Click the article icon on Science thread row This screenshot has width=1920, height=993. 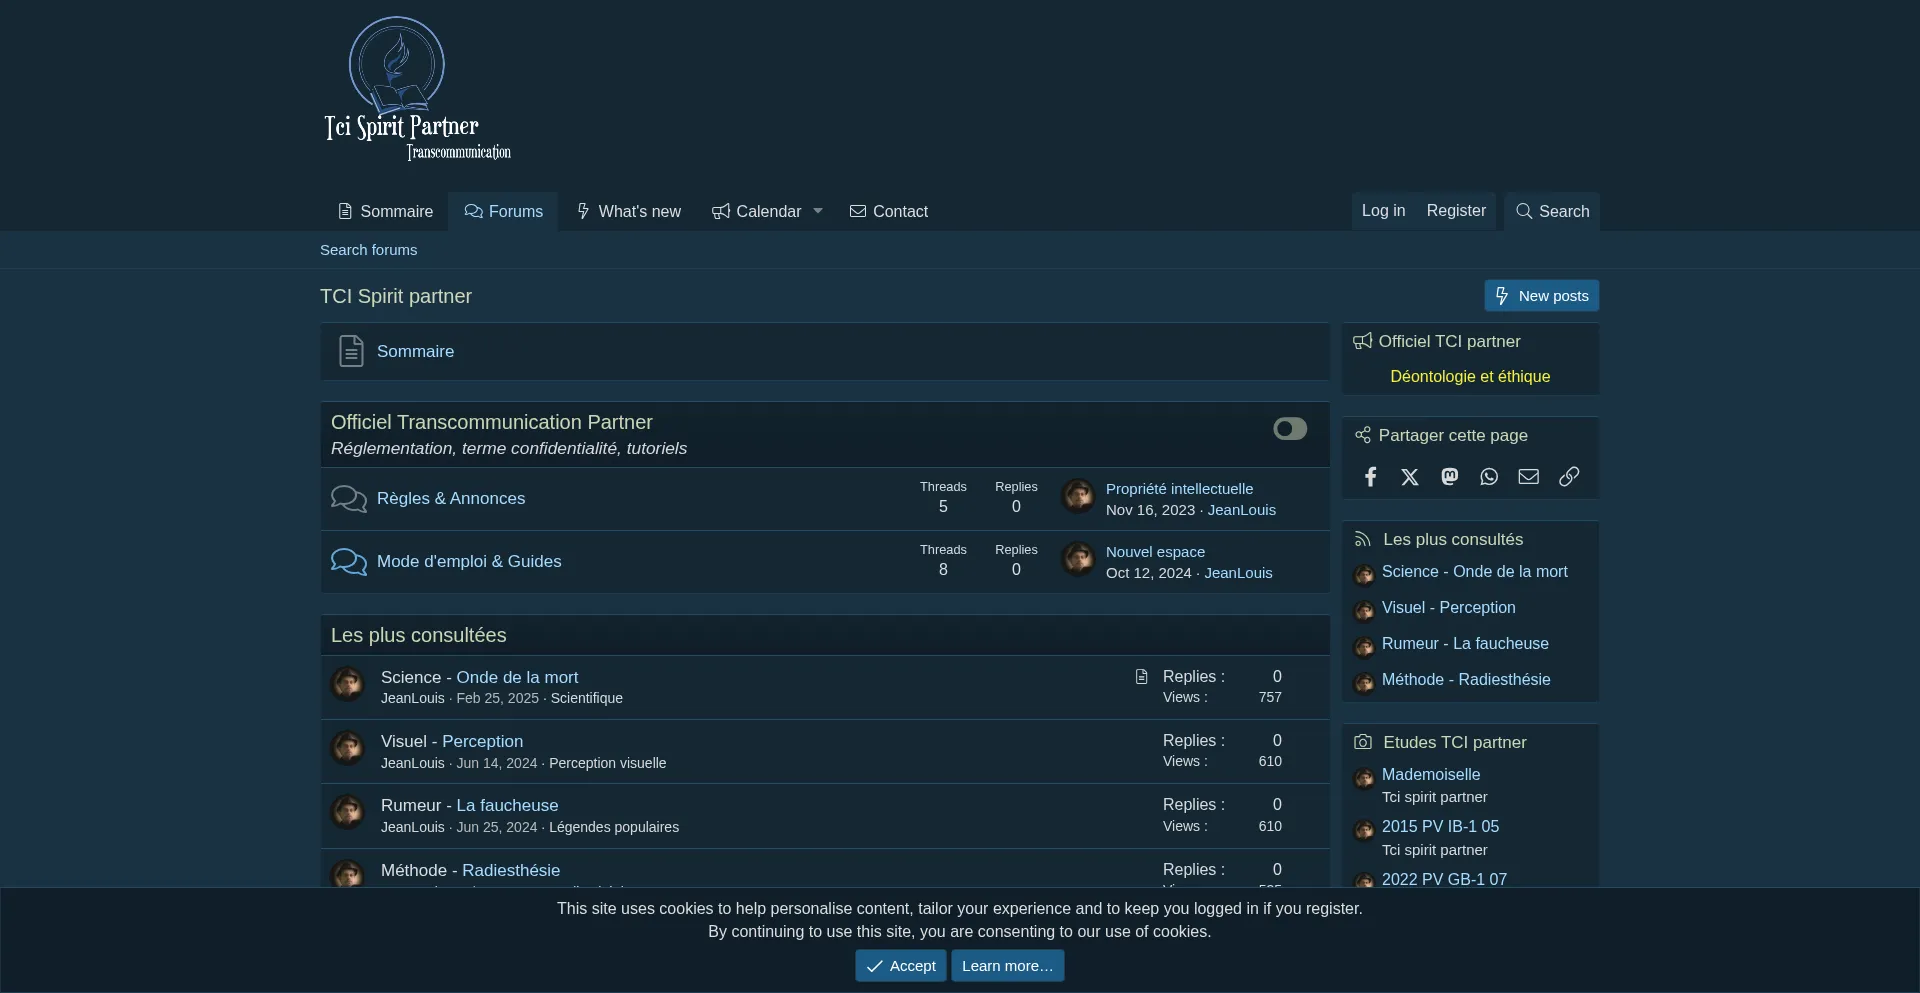click(x=1142, y=677)
